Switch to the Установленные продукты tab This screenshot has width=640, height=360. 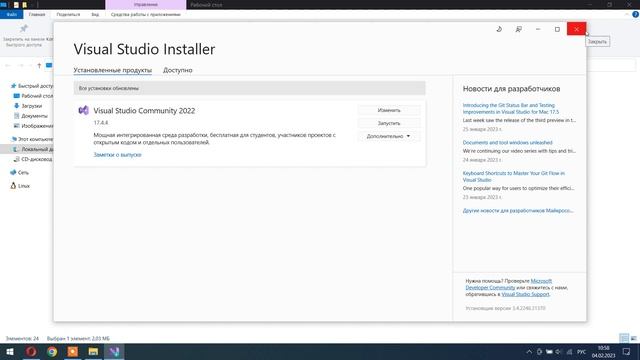point(113,70)
